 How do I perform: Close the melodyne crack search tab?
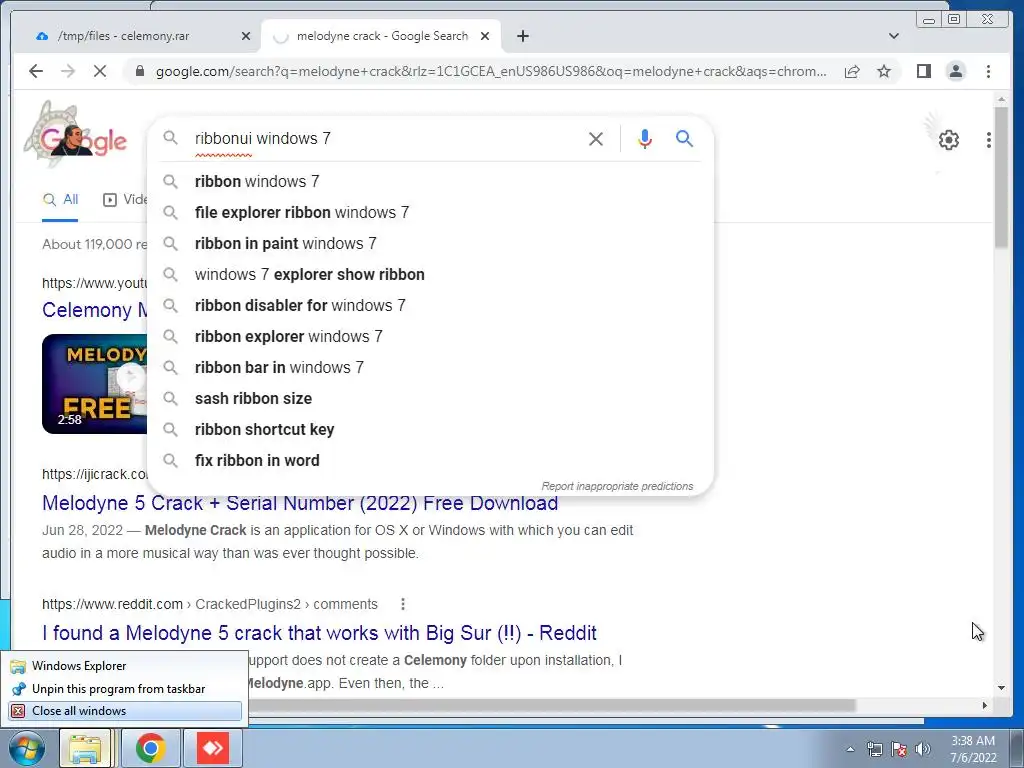click(x=485, y=36)
